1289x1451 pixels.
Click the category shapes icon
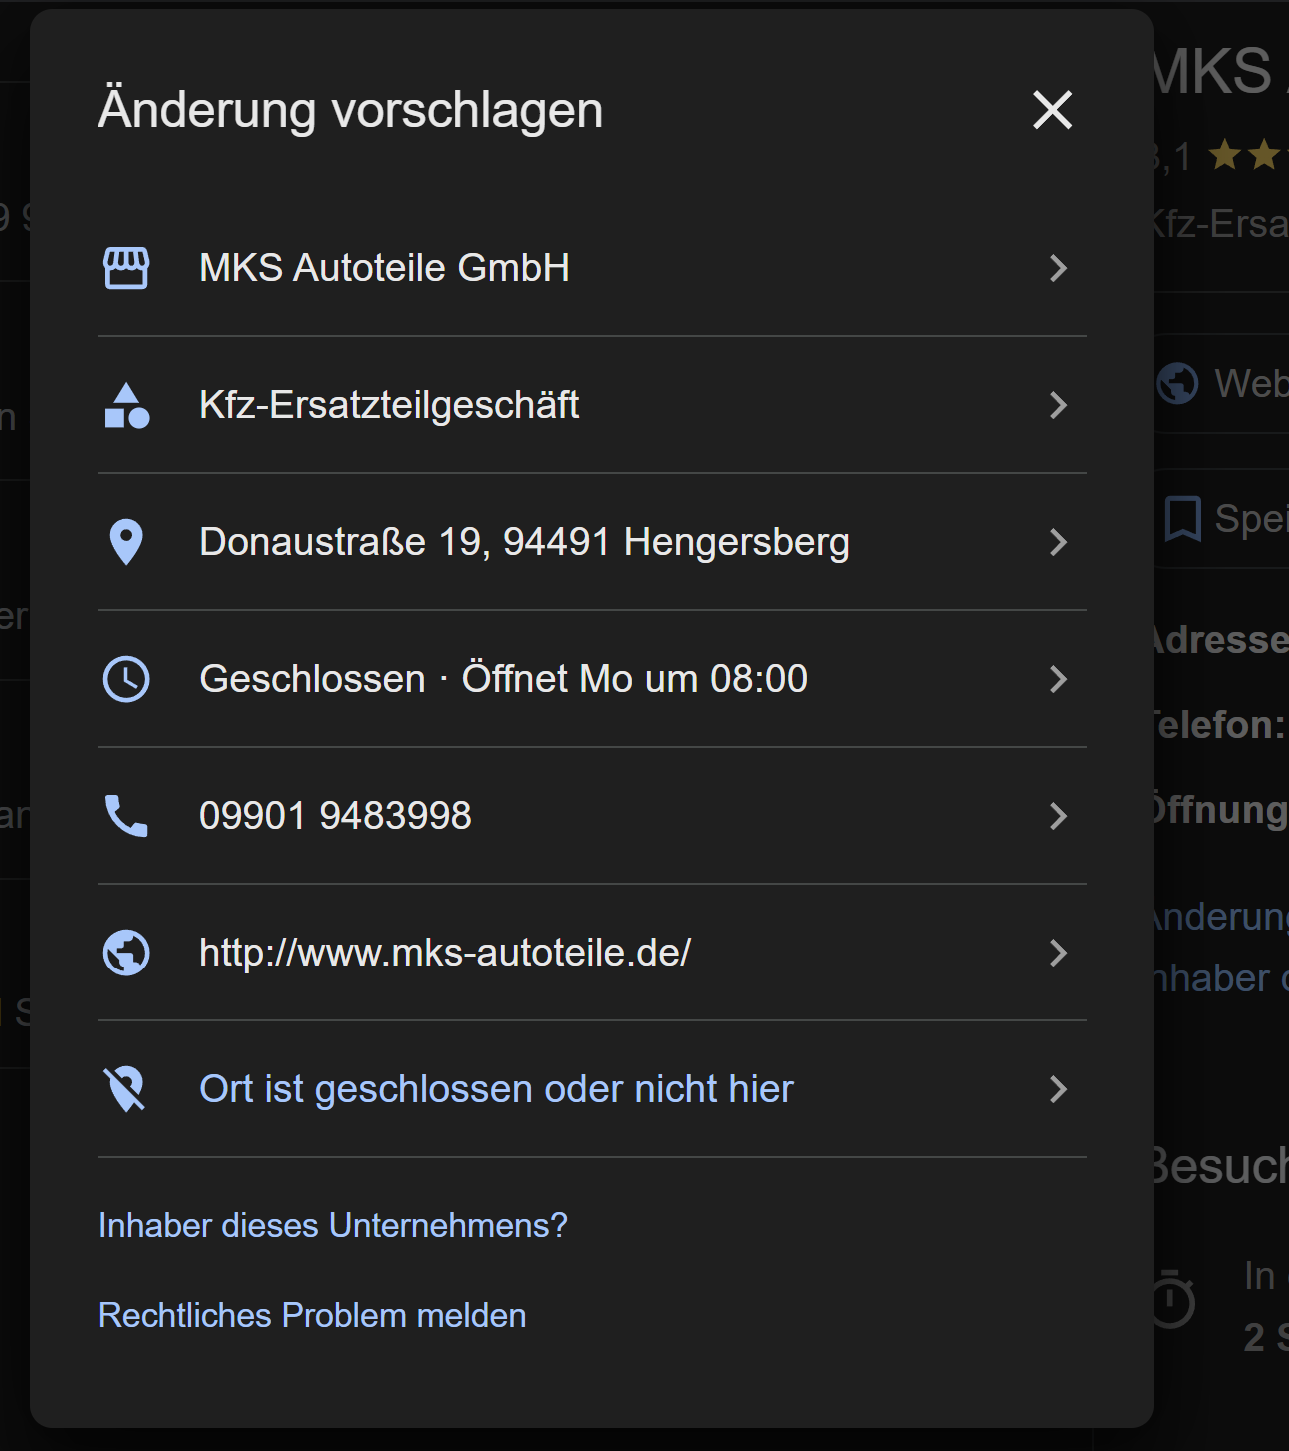(x=126, y=405)
